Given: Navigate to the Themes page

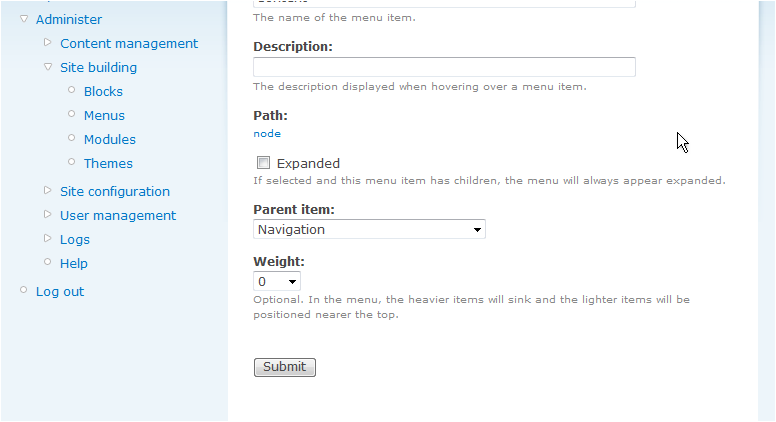Looking at the screenshot, I should (108, 163).
